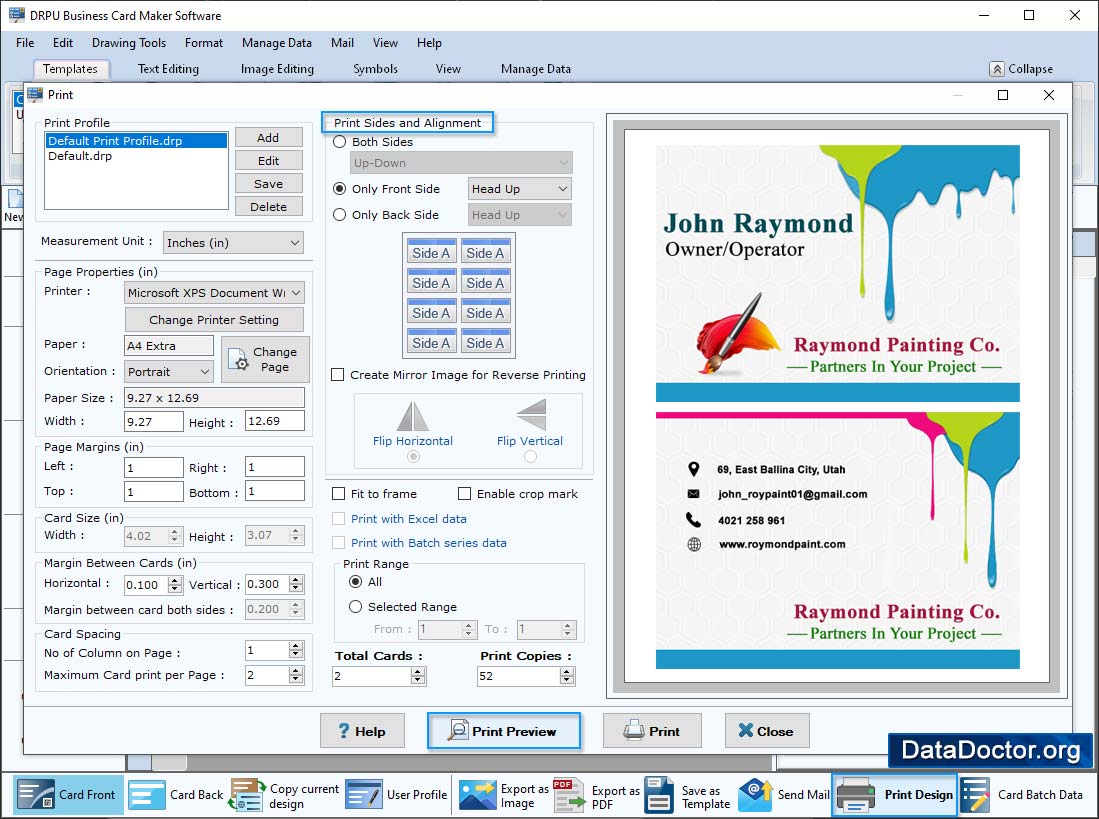Adjust Total Cards stepper
Screen dimensions: 1099x819
(418, 676)
